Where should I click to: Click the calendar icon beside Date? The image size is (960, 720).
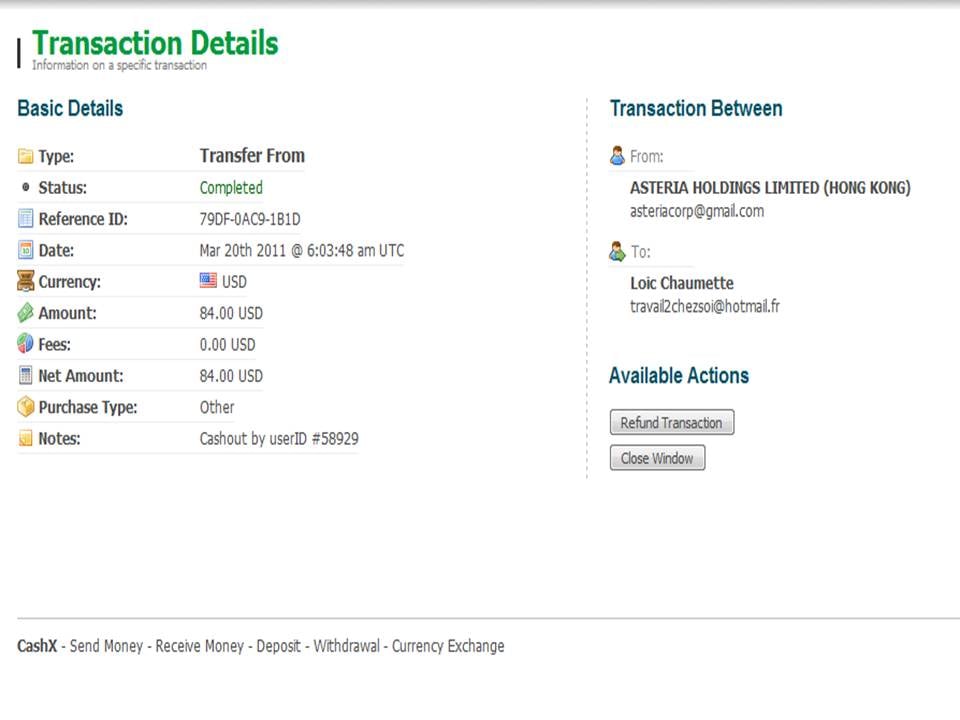(x=25, y=250)
